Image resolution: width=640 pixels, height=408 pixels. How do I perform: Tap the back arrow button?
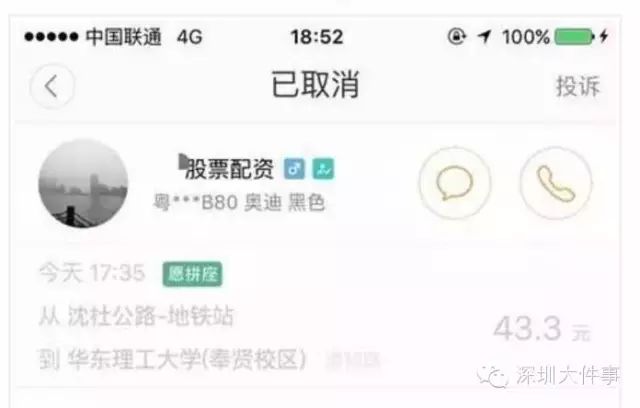[52, 86]
